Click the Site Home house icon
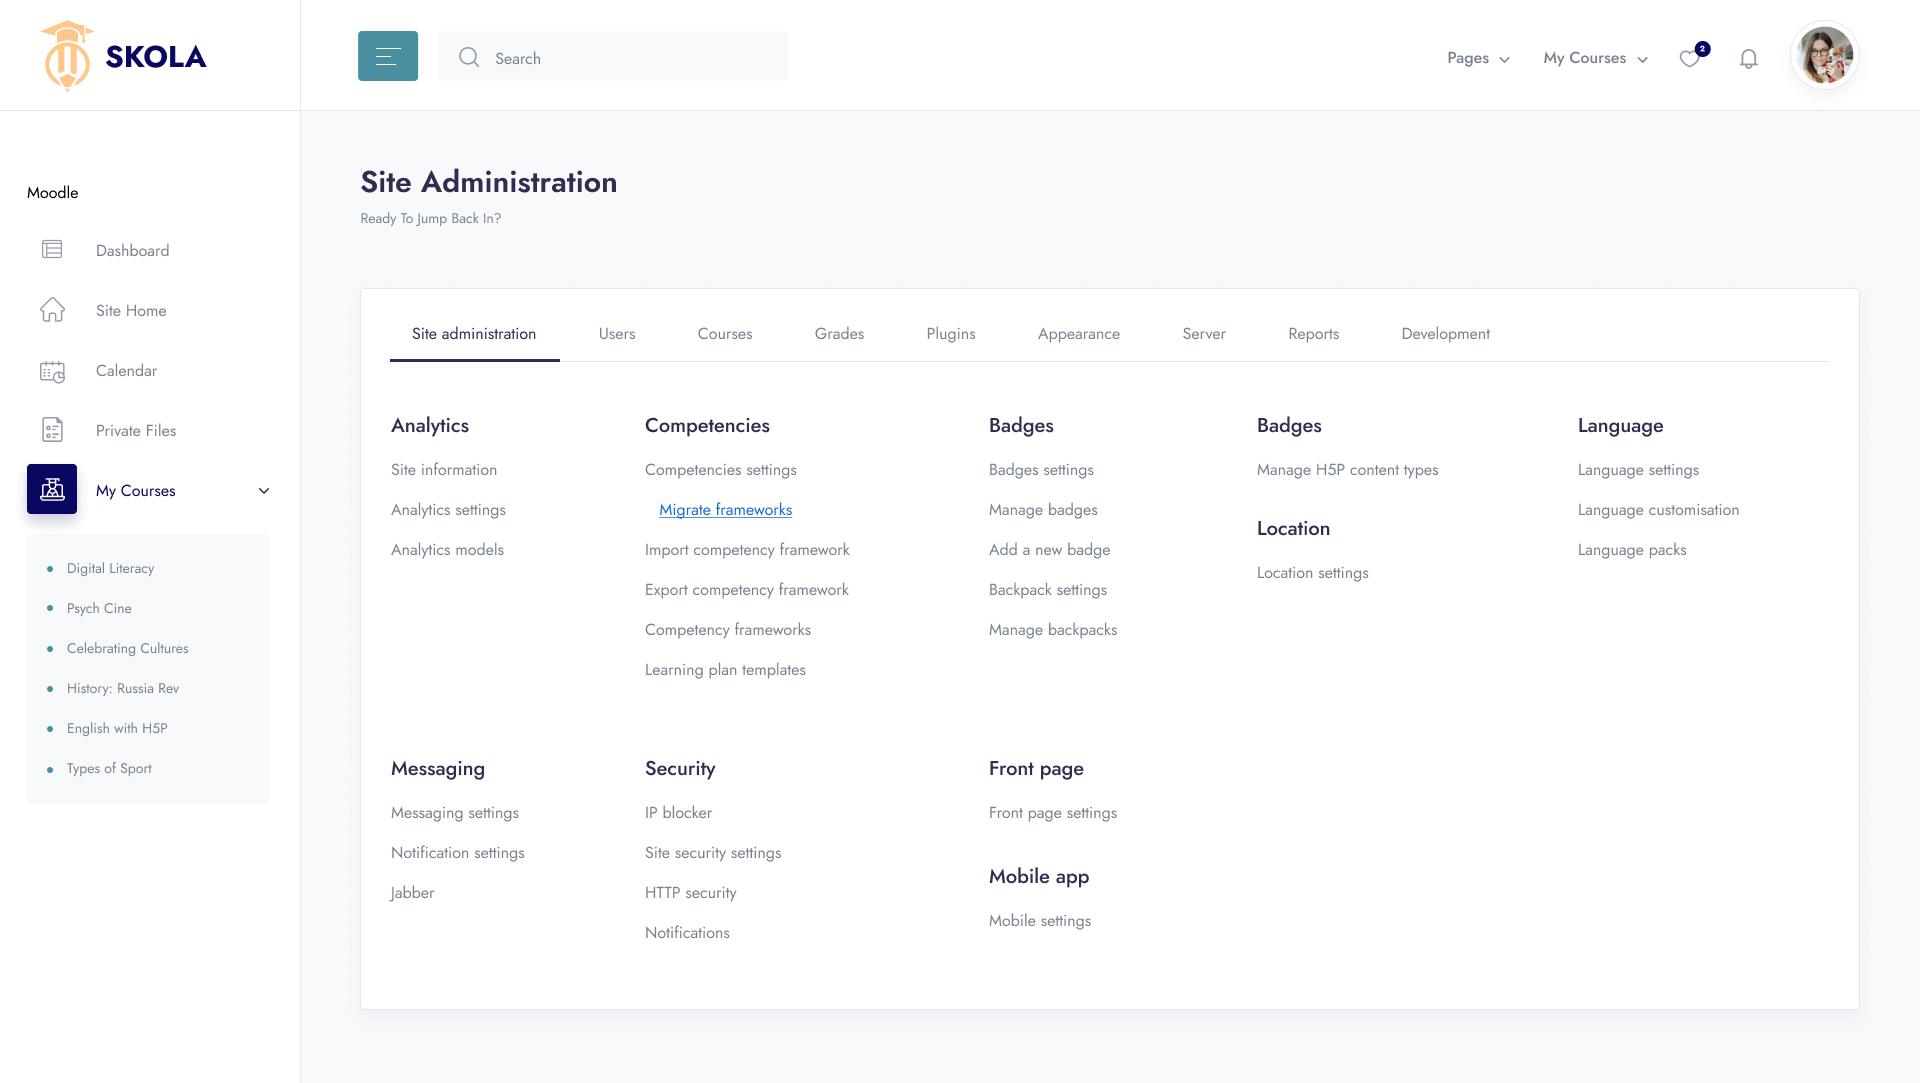Image resolution: width=1920 pixels, height=1083 pixels. pos(52,310)
